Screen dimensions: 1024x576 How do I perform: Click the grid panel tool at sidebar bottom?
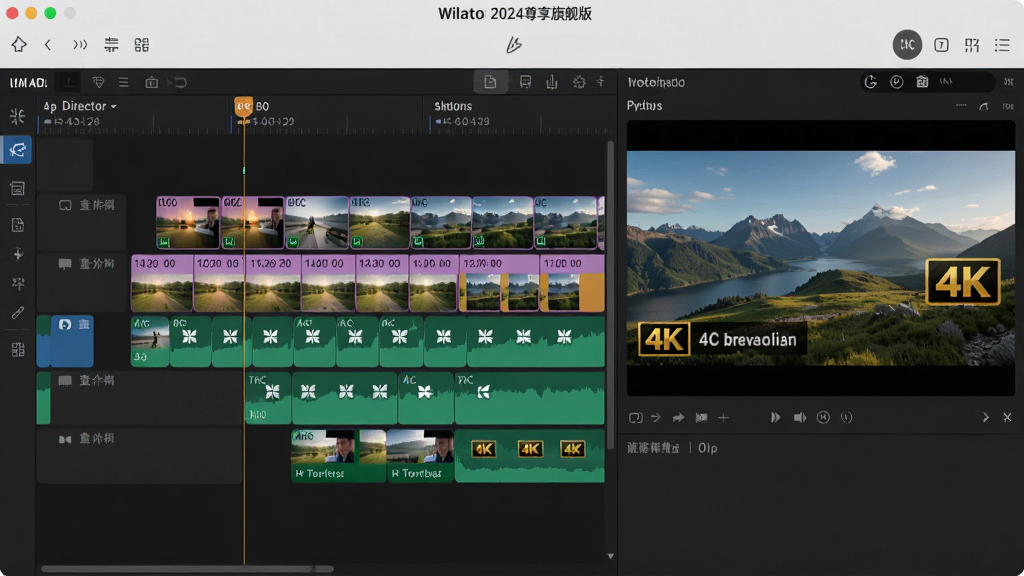pos(18,349)
